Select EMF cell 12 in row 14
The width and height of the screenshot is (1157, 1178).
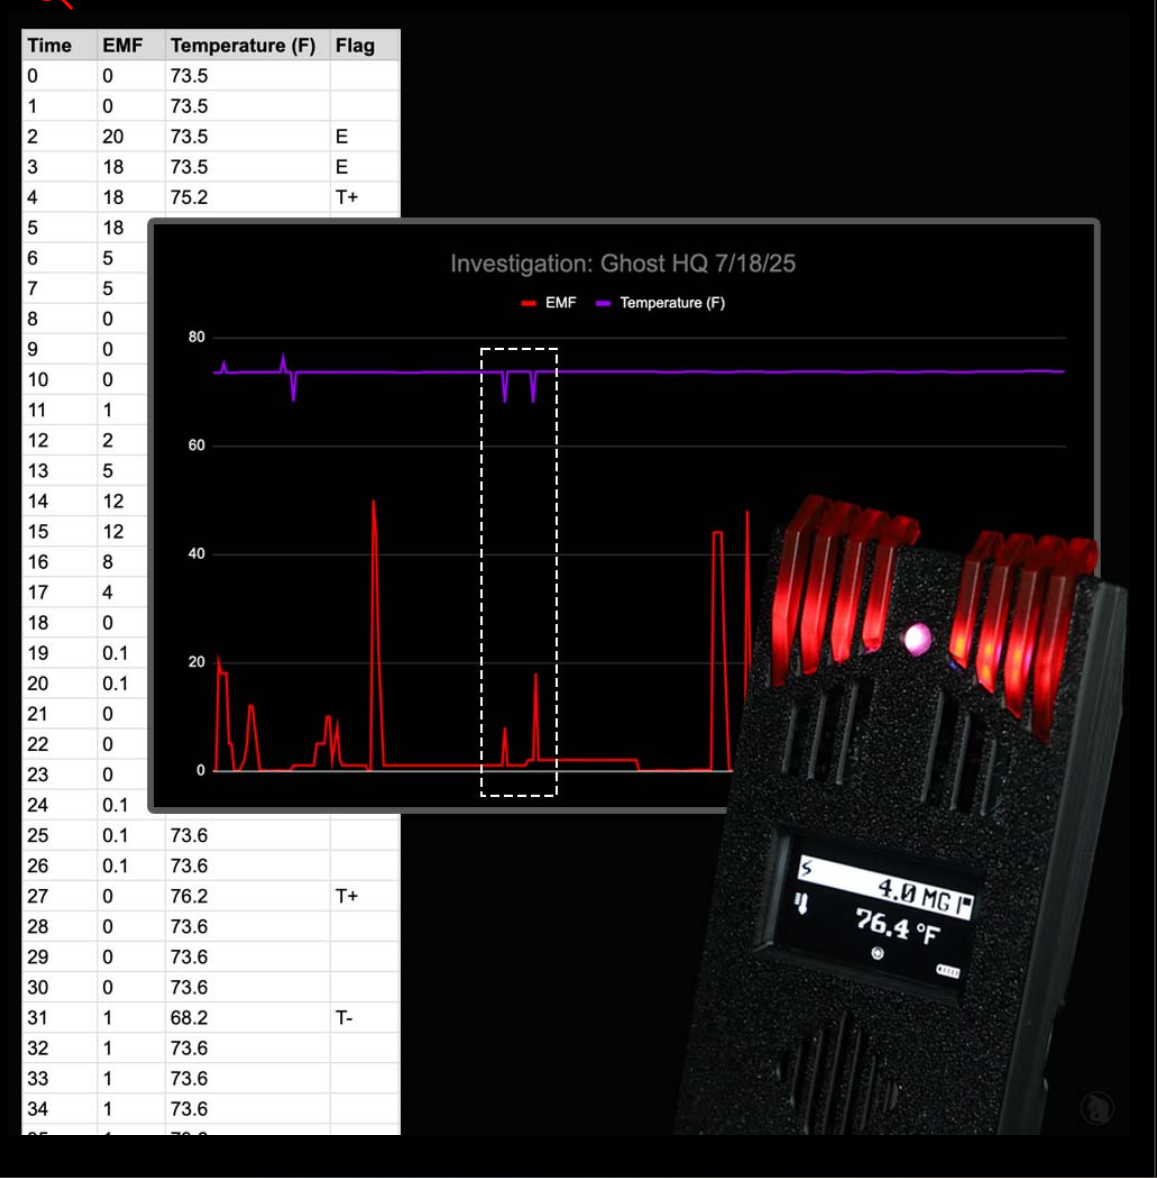pyautogui.click(x=122, y=501)
